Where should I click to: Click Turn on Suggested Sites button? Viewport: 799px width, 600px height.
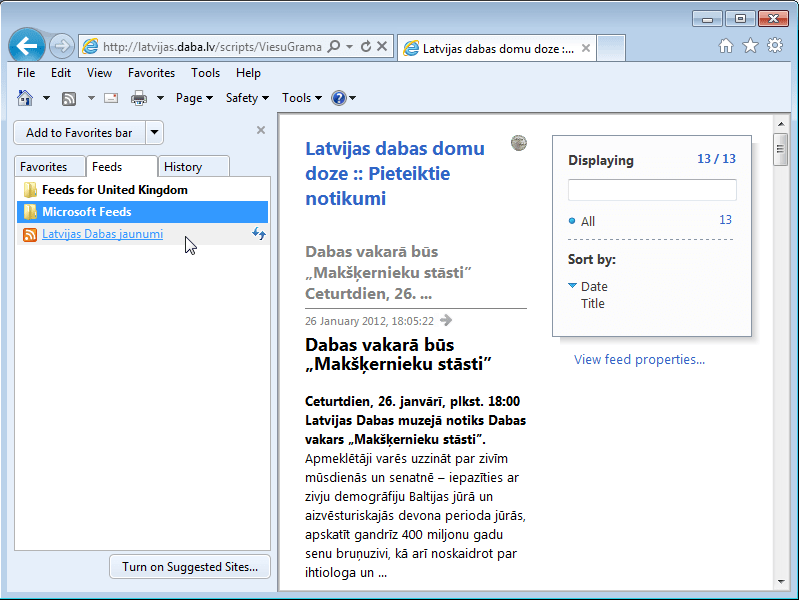(x=190, y=567)
